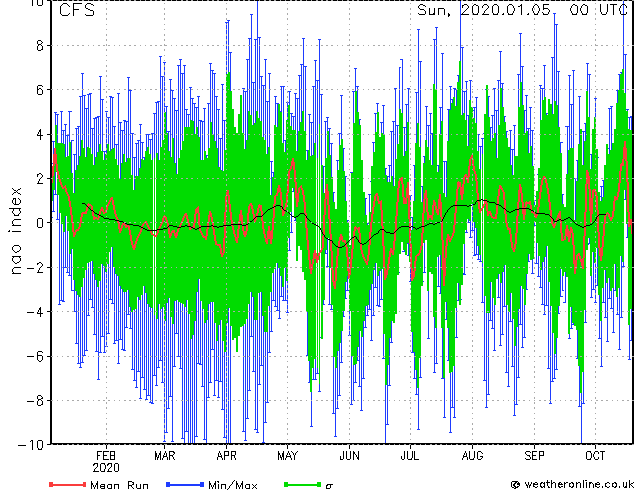
Task: Click the MAY month label
Action: click(x=287, y=456)
